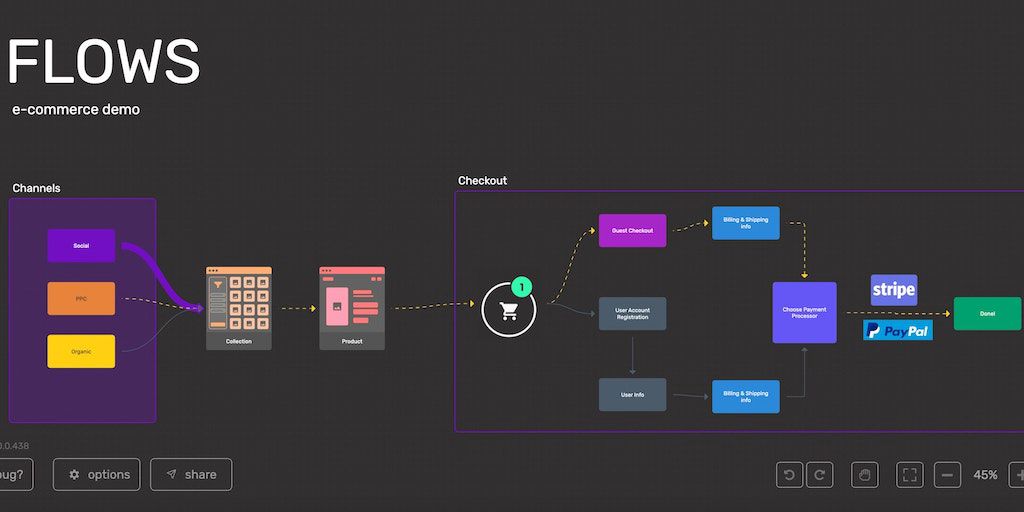
Task: Select the Guest Checkout node
Action: [633, 231]
